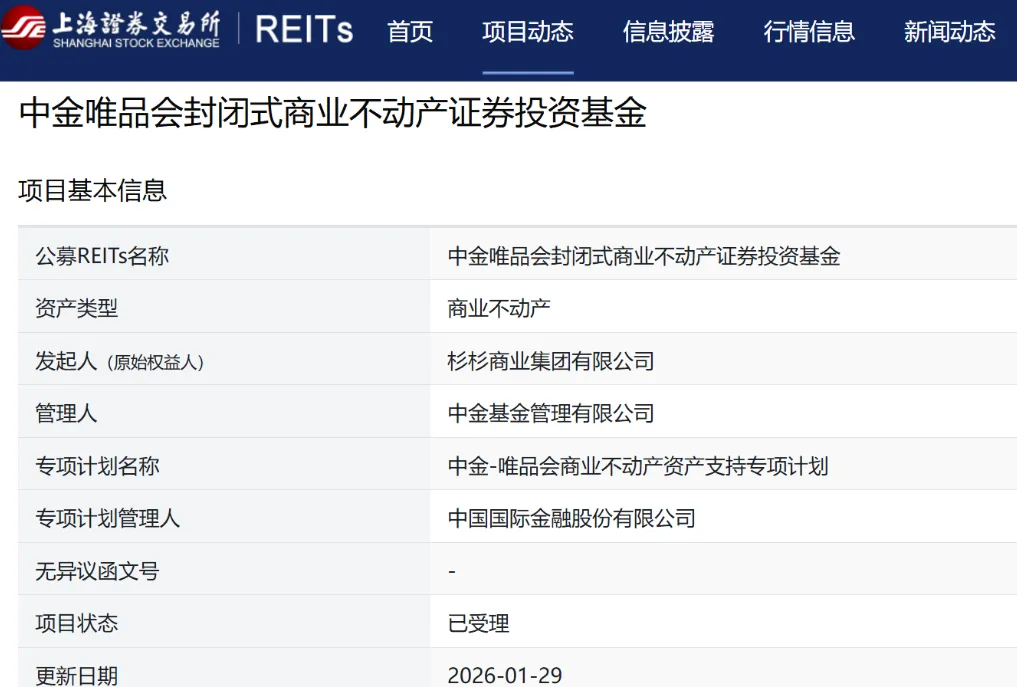Click the 商业不动产 value cell
1017x687 pixels.
click(x=723, y=308)
